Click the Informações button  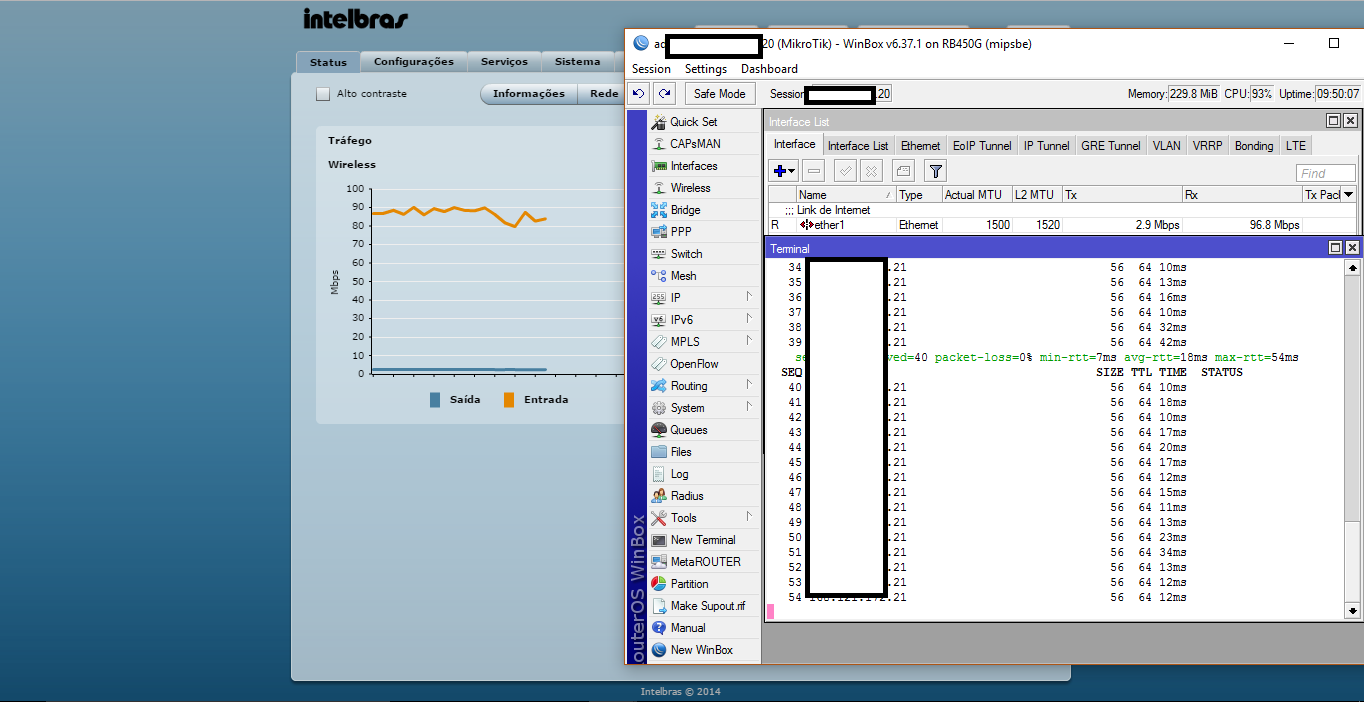(529, 94)
